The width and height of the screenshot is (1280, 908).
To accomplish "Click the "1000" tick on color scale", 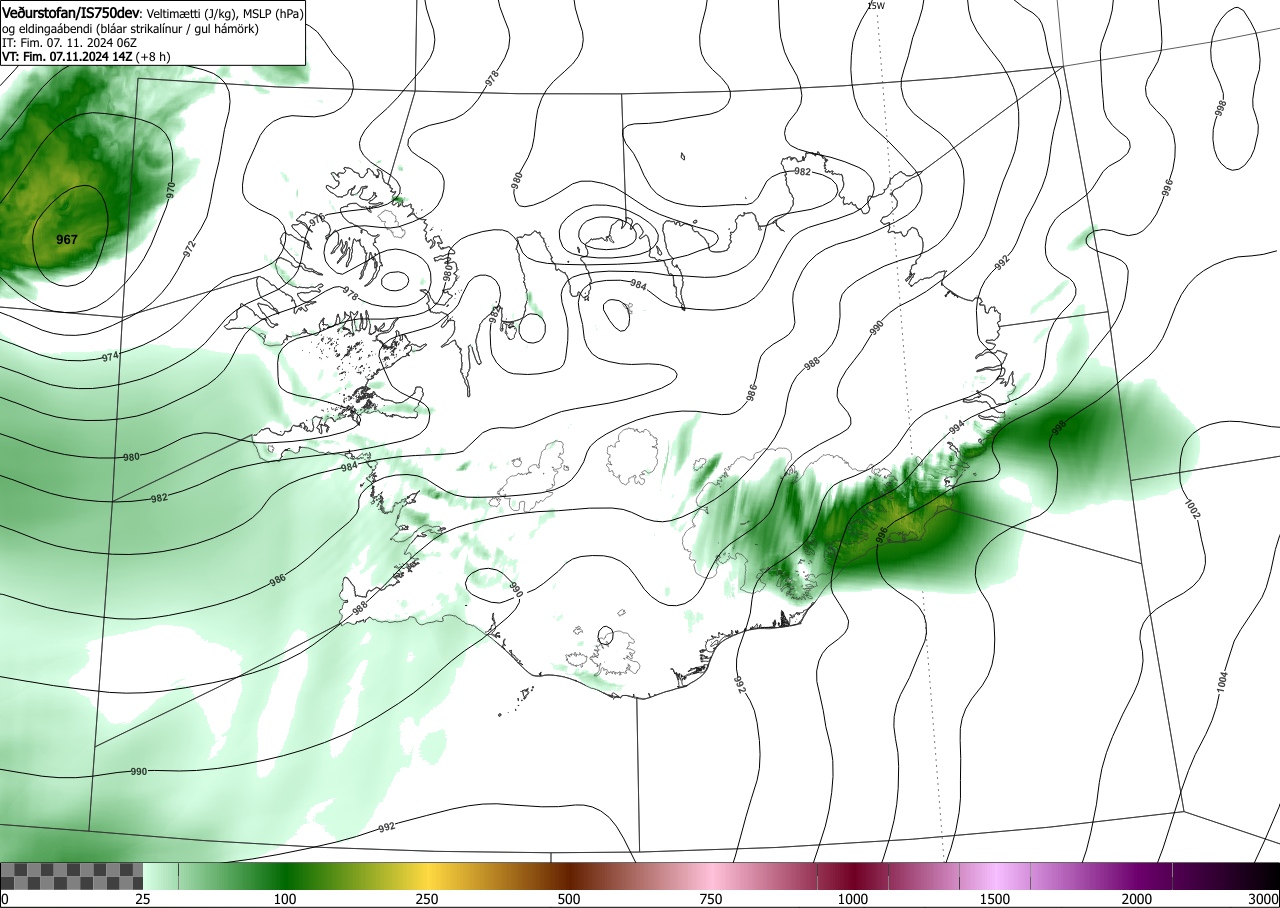I will (853, 900).
